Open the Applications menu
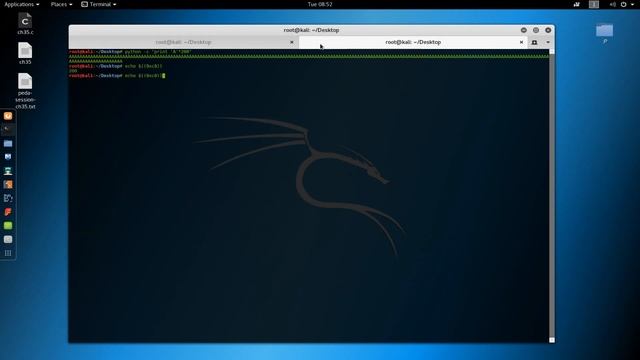Viewport: 640px width, 360px height. 22,4
